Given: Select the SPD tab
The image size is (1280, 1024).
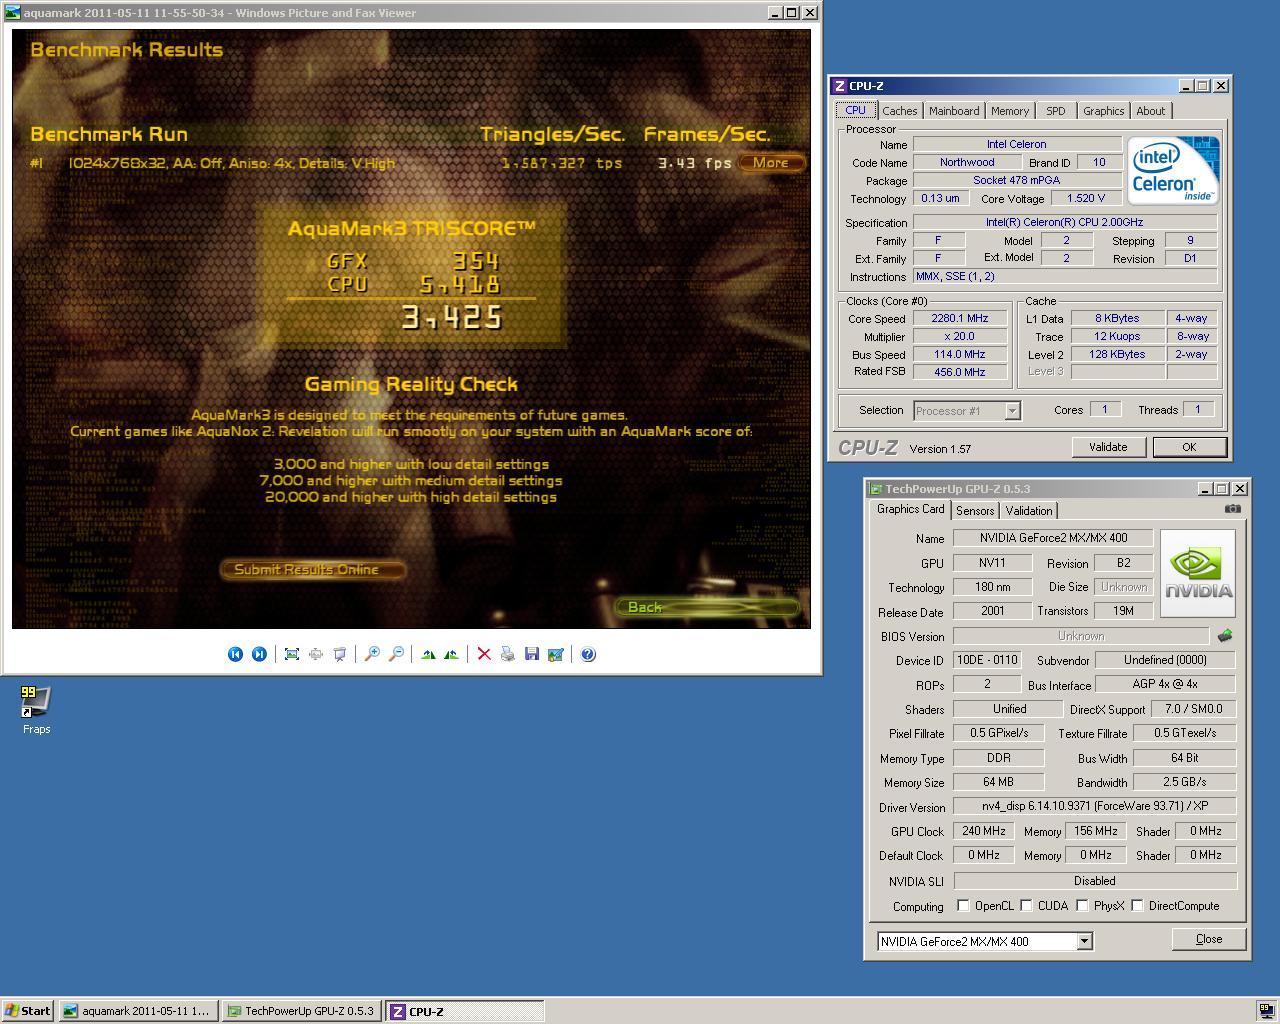Looking at the screenshot, I should [1056, 111].
